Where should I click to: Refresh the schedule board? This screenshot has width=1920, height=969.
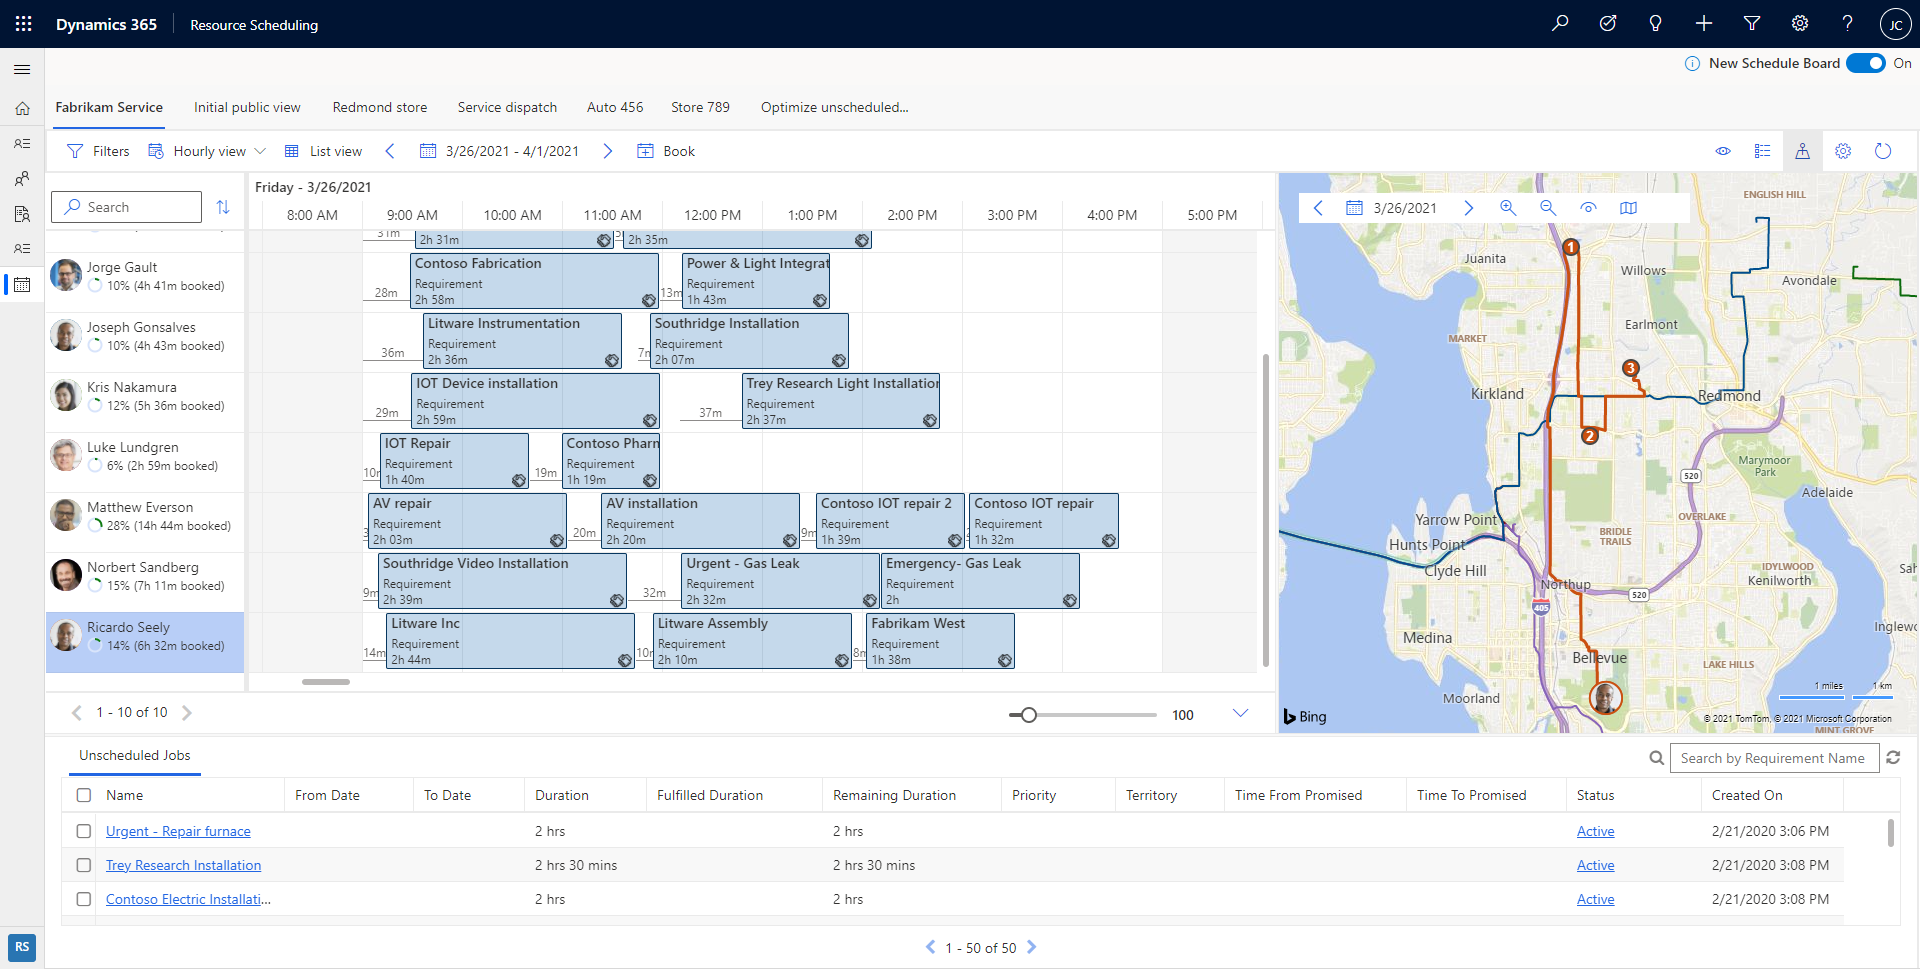tap(1883, 151)
